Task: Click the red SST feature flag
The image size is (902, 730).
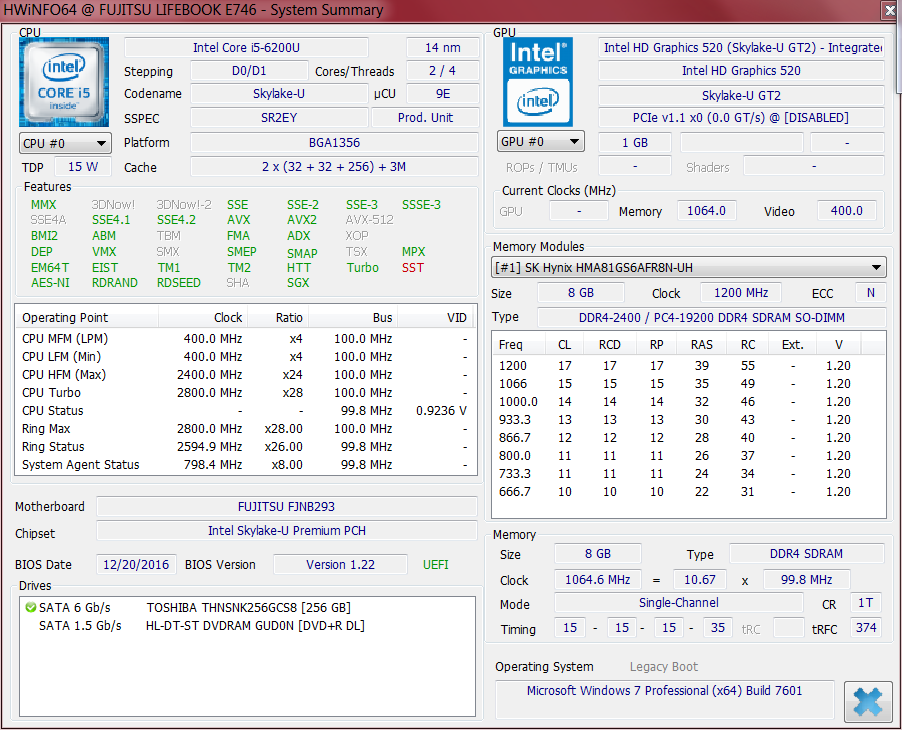Action: (413, 268)
